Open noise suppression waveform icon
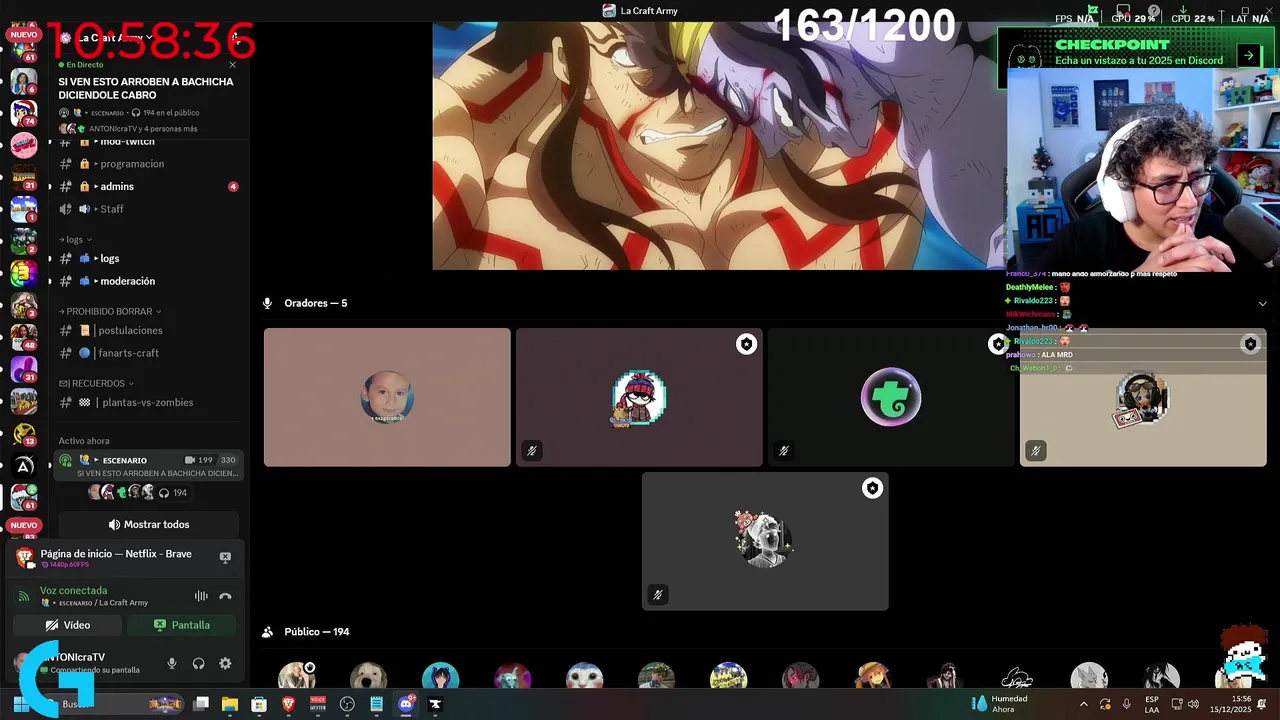Image resolution: width=1280 pixels, height=720 pixels. pyautogui.click(x=201, y=596)
